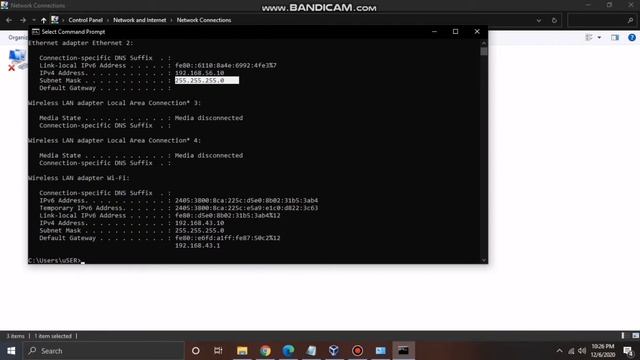Click IPv4 address 192.168.56.10
640x360 pixels.
[x=199, y=73]
